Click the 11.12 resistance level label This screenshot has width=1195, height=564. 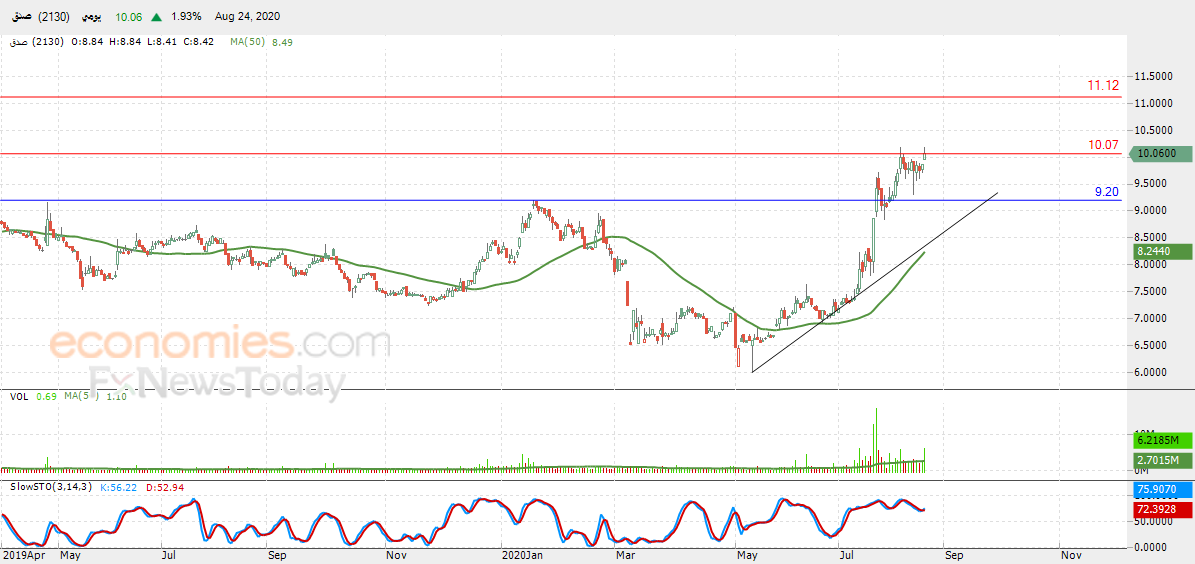tap(1103, 85)
